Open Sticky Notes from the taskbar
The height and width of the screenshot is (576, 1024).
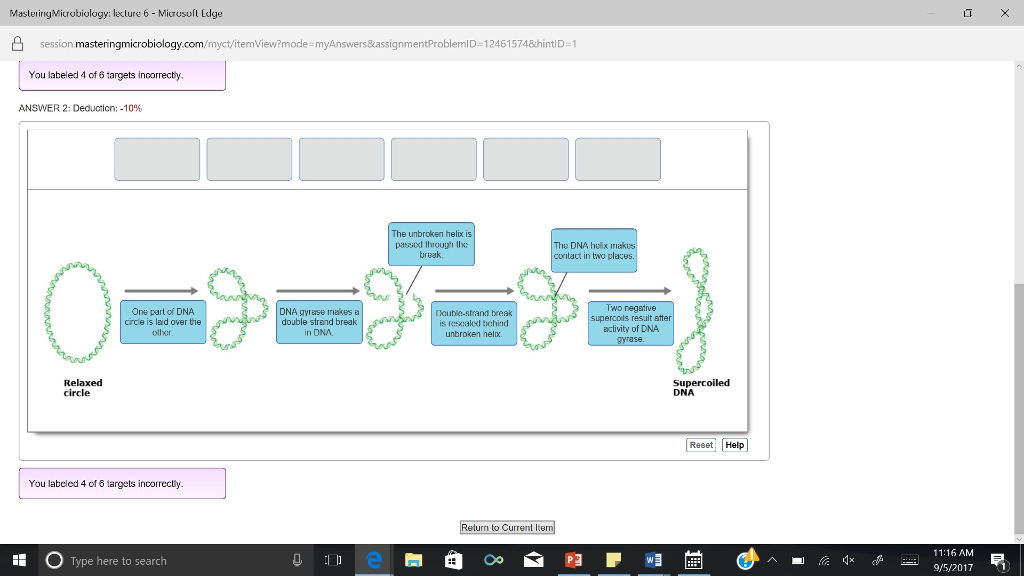tap(613, 560)
